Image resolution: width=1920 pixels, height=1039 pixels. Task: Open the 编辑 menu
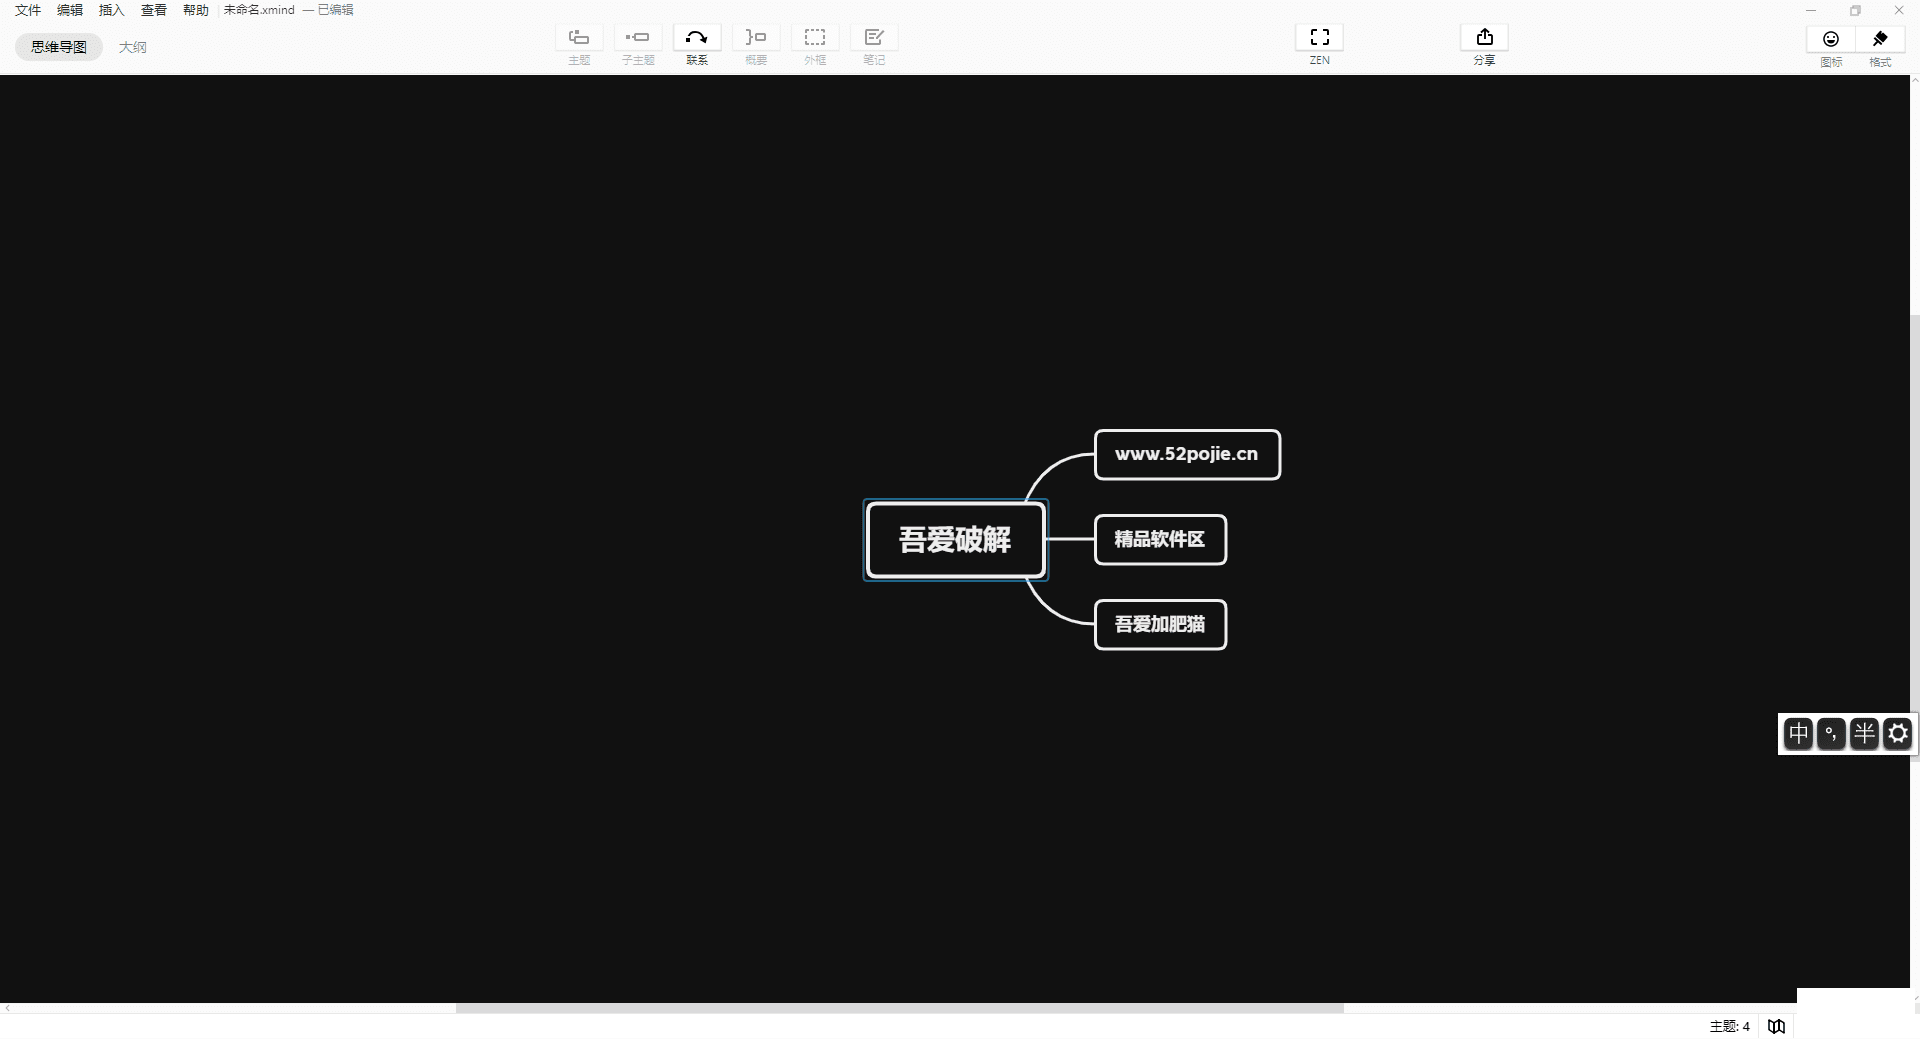(x=70, y=10)
